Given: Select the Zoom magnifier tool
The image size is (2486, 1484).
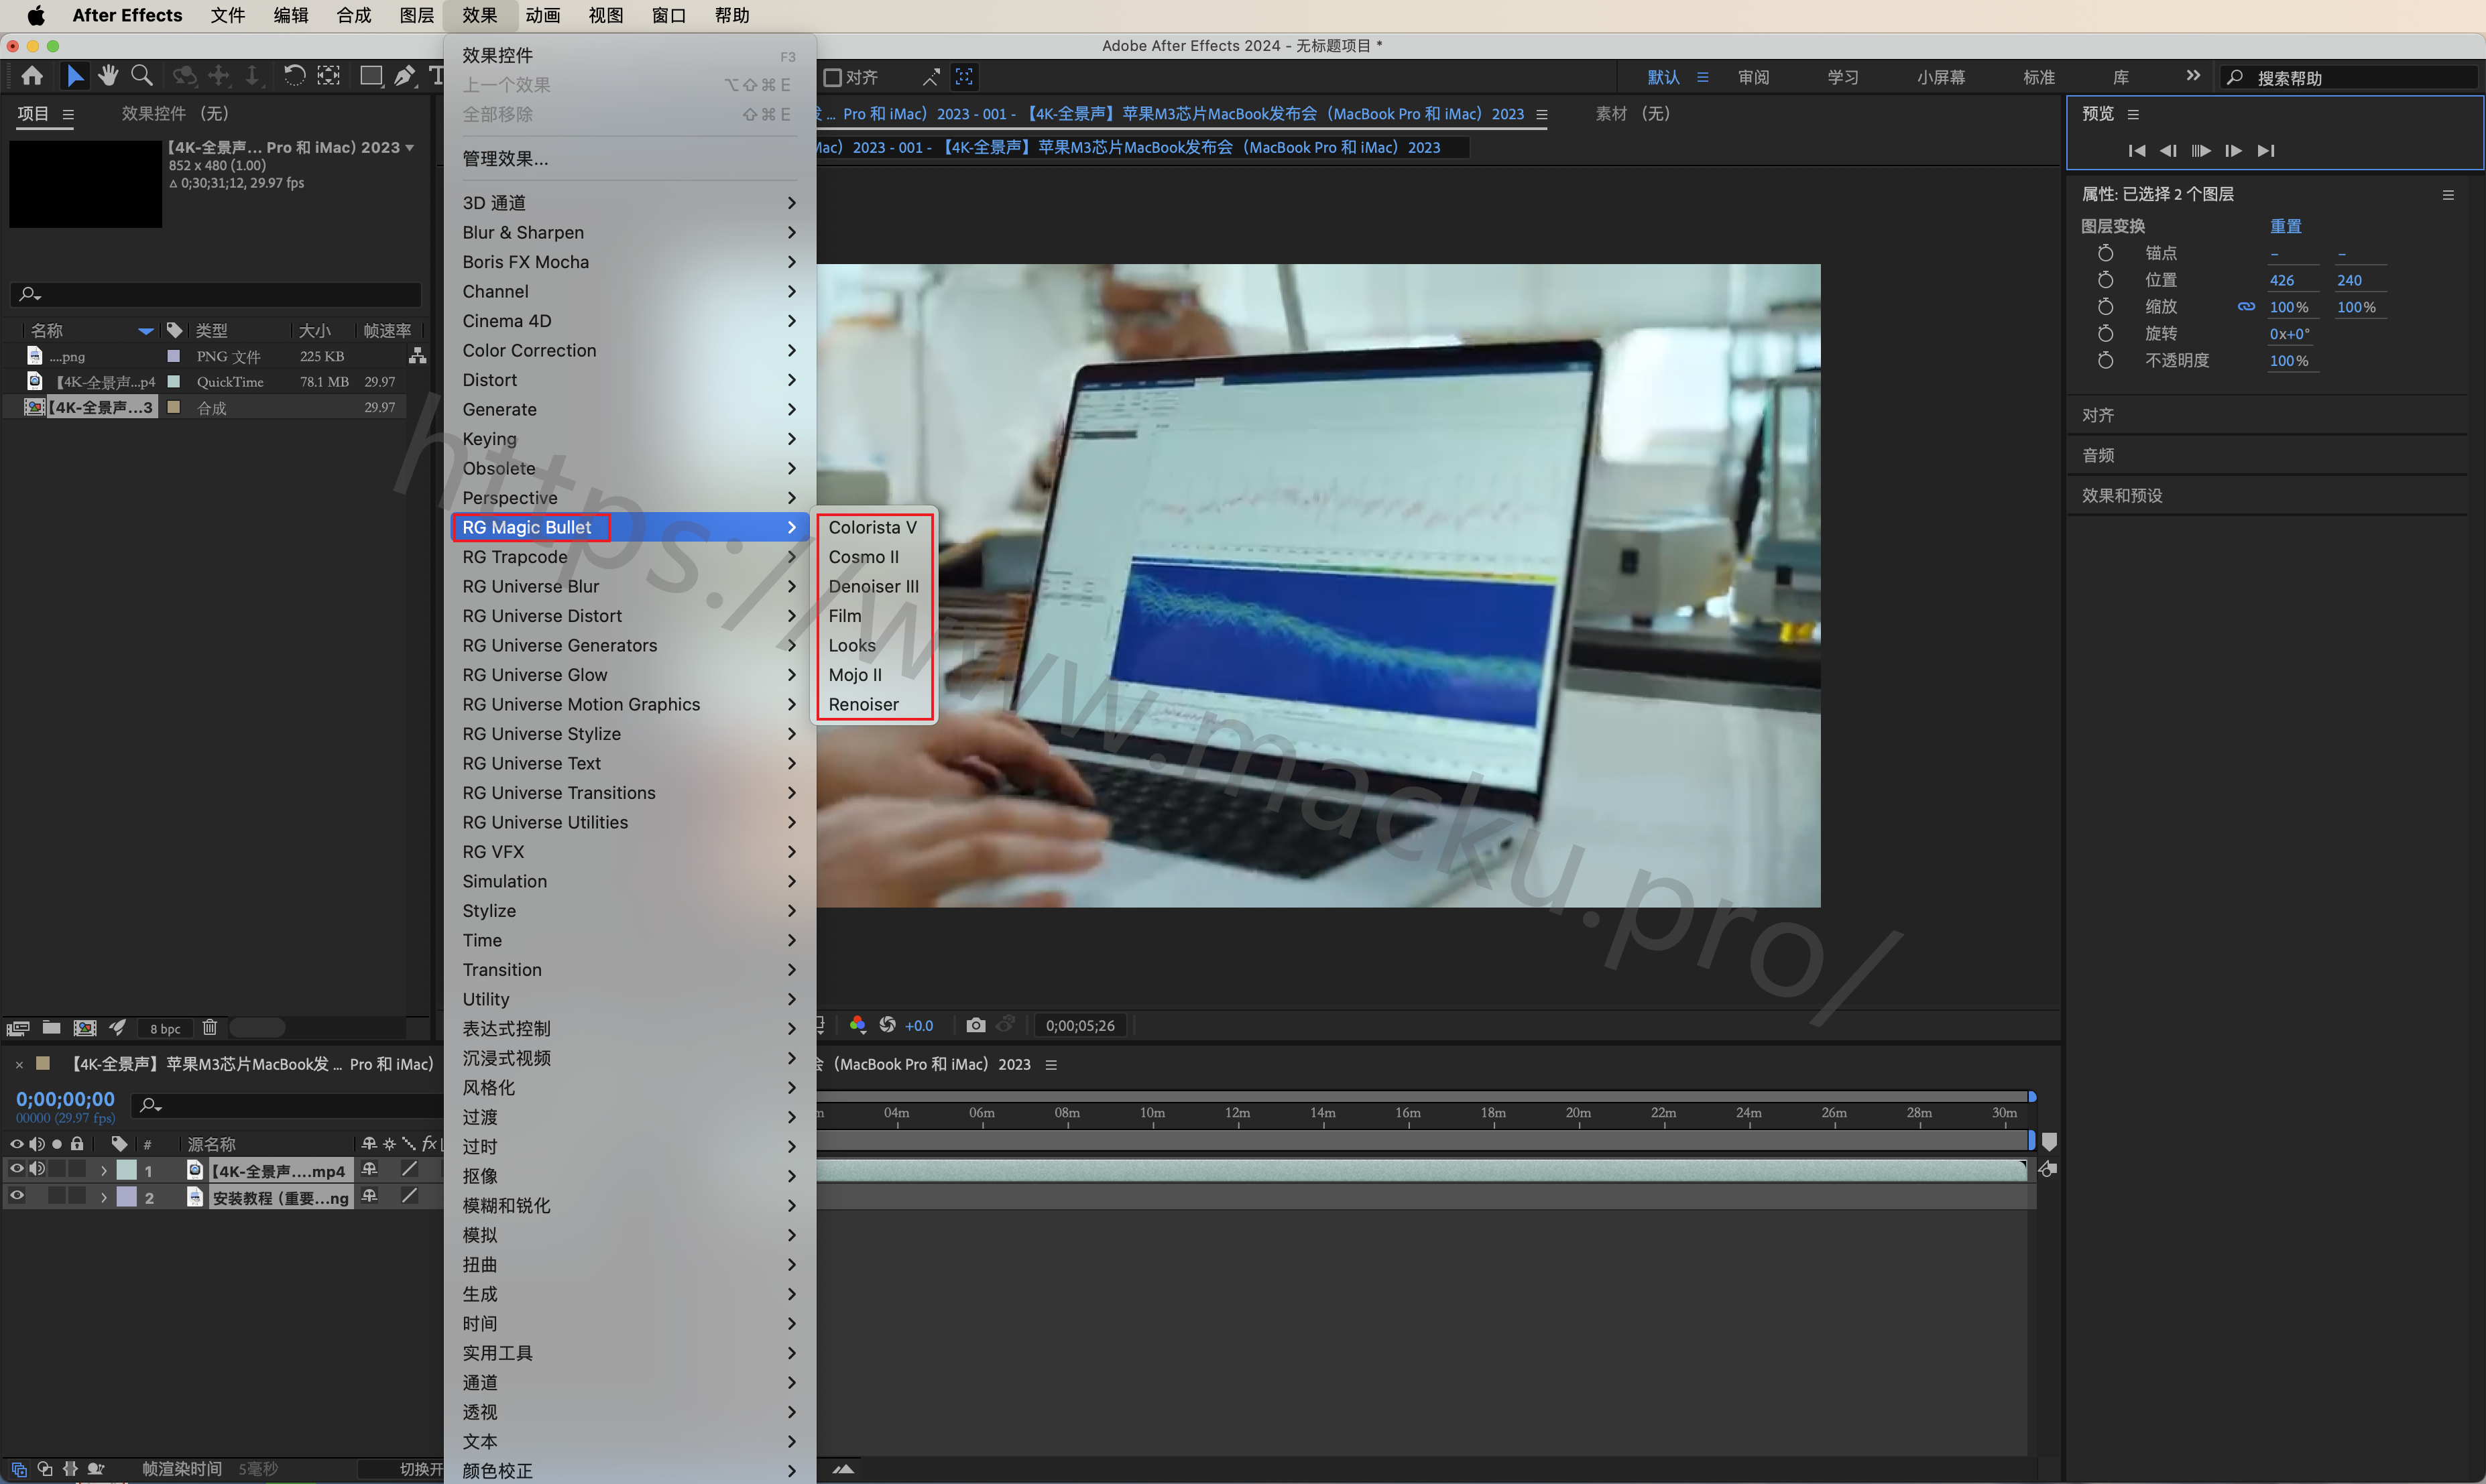Looking at the screenshot, I should coord(142,76).
